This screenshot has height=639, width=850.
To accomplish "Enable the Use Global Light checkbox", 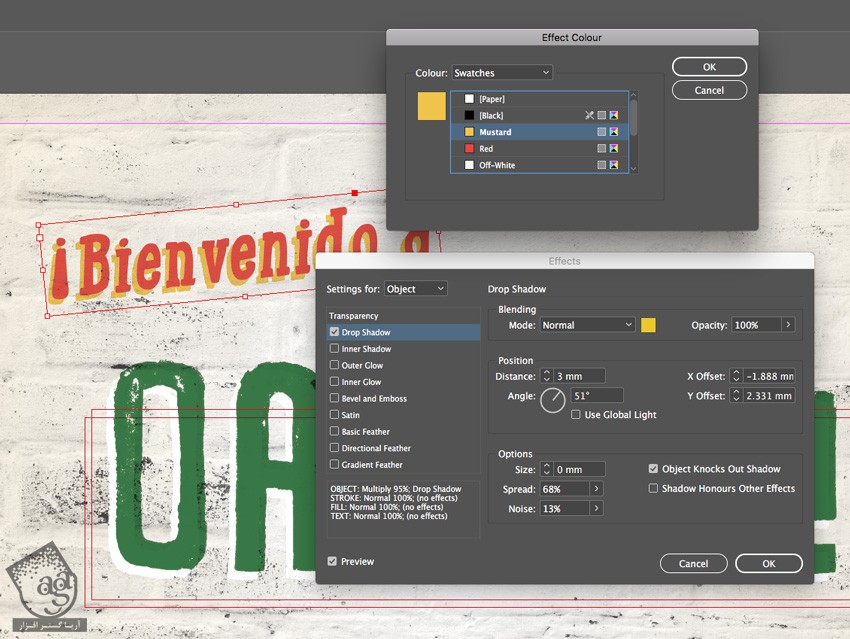I will pyautogui.click(x=576, y=415).
